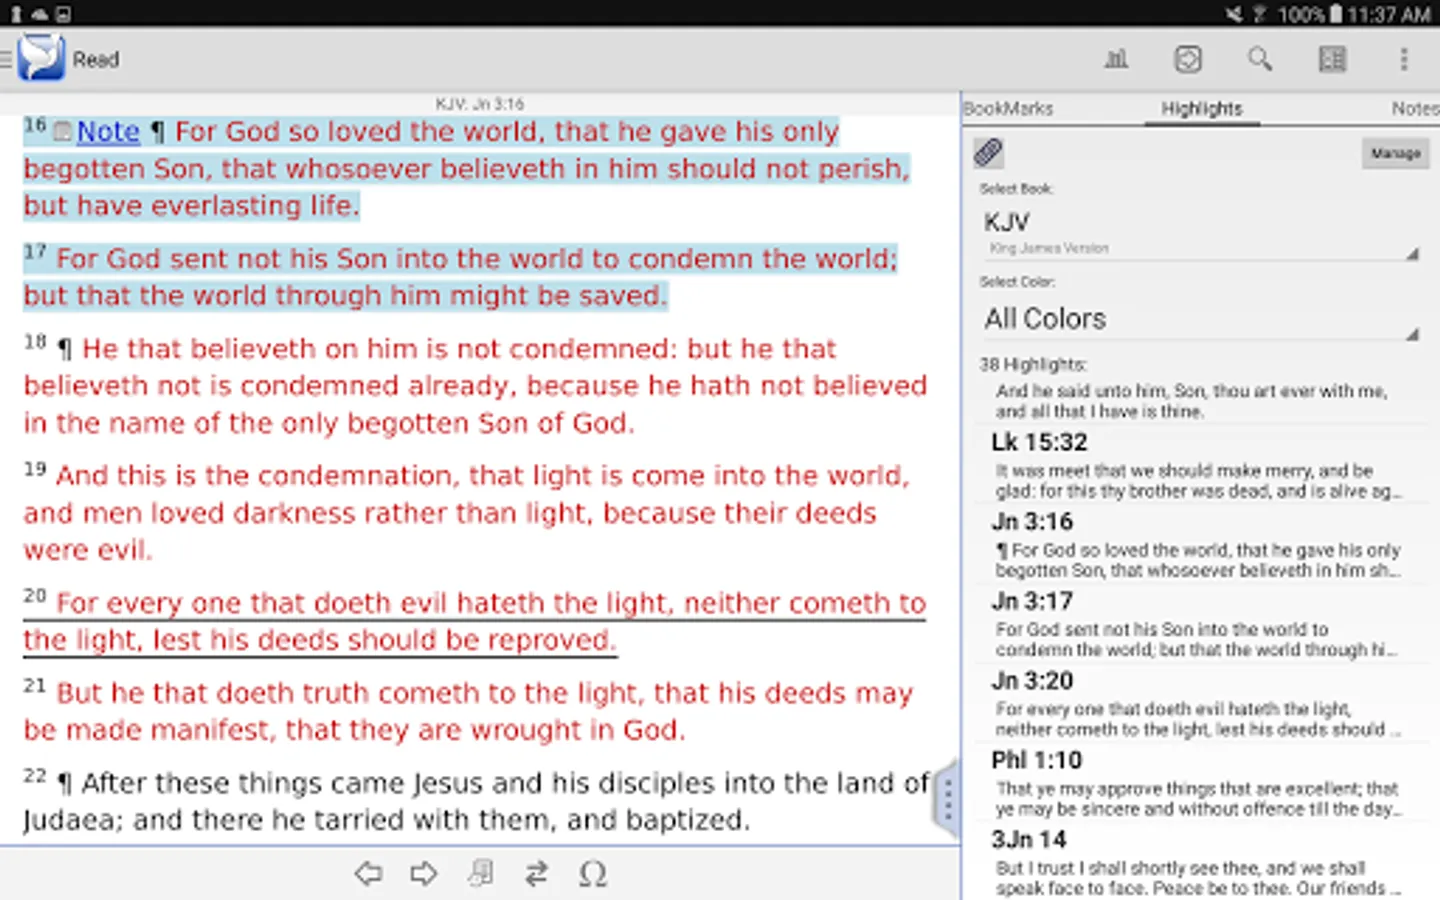
Task: Tap the Read title text
Action: click(x=96, y=60)
